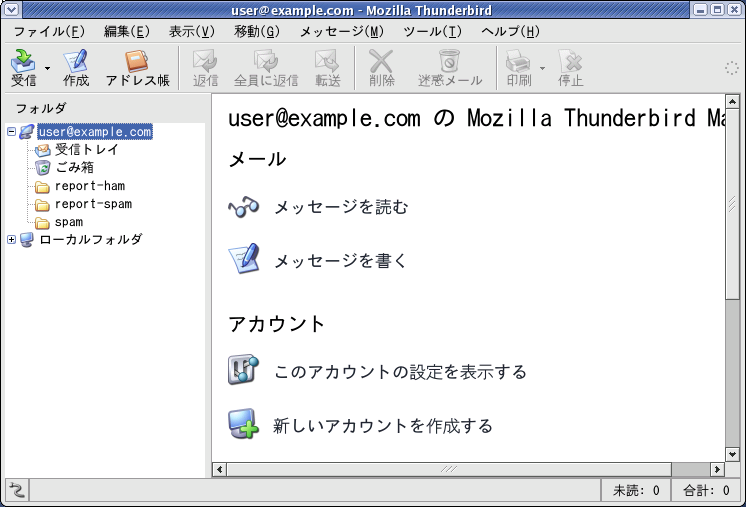Image resolution: width=746 pixels, height=507 pixels.
Task: Click the vertical scrollbar down arrow
Action: 732,454
